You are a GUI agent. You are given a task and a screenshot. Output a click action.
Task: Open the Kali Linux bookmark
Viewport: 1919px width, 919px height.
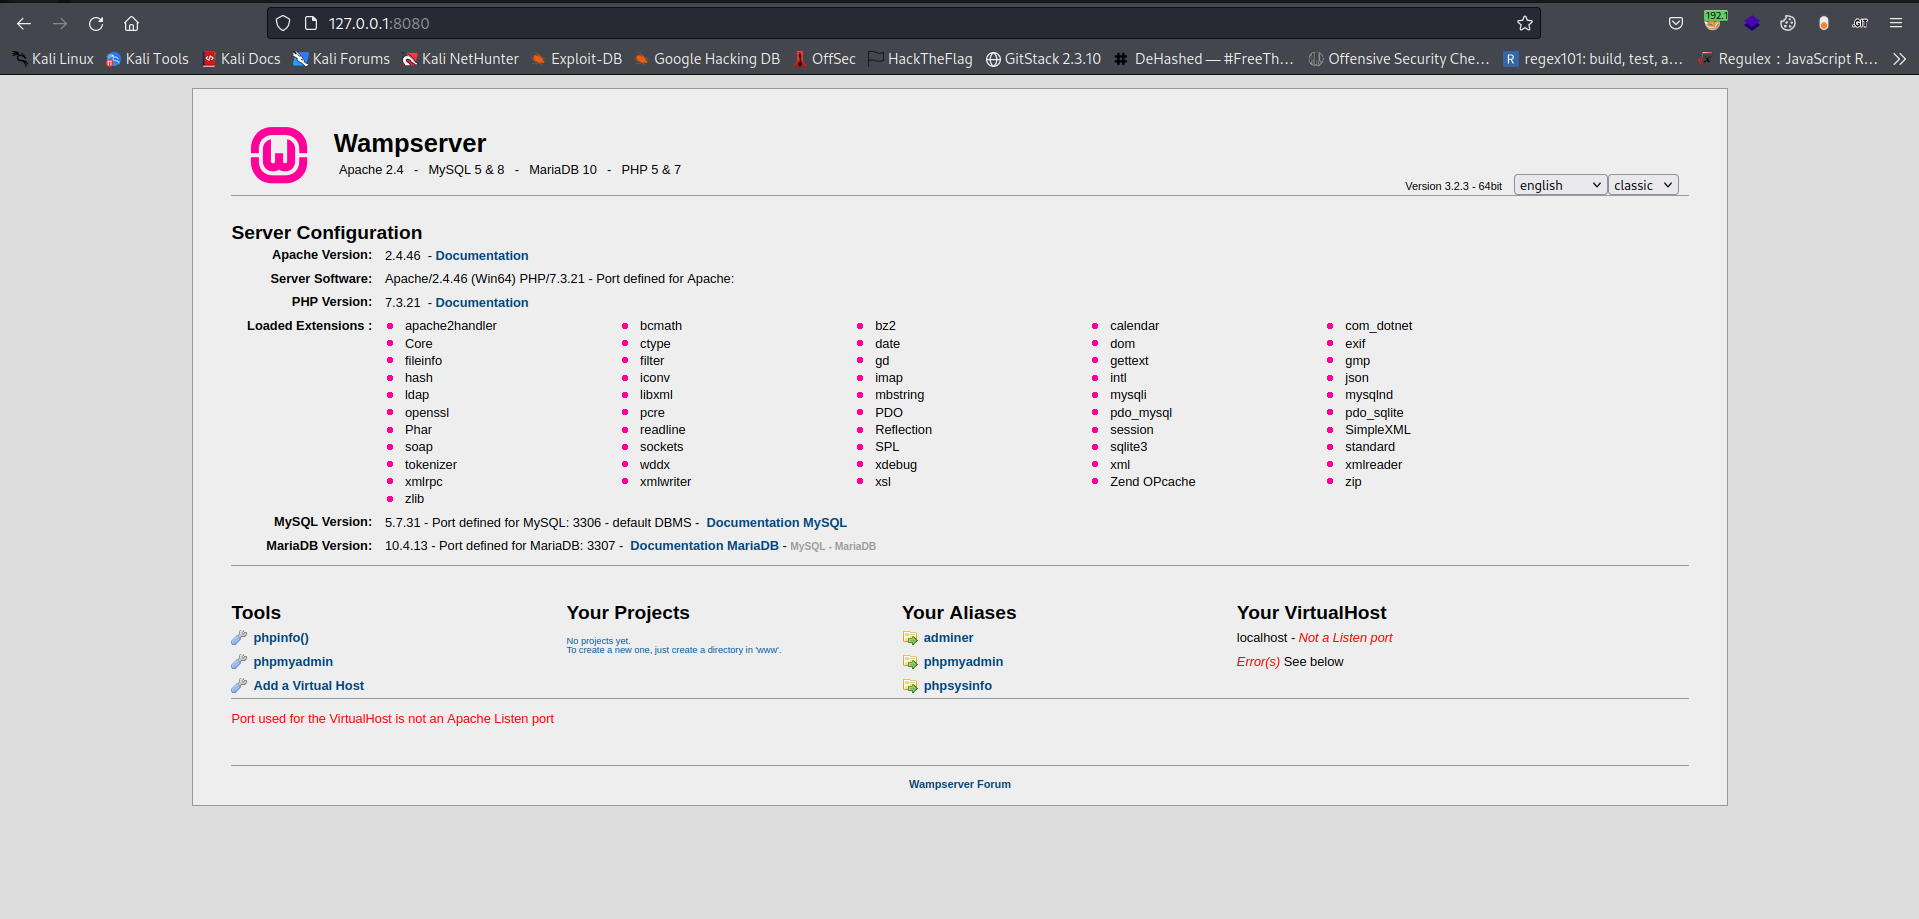[53, 59]
